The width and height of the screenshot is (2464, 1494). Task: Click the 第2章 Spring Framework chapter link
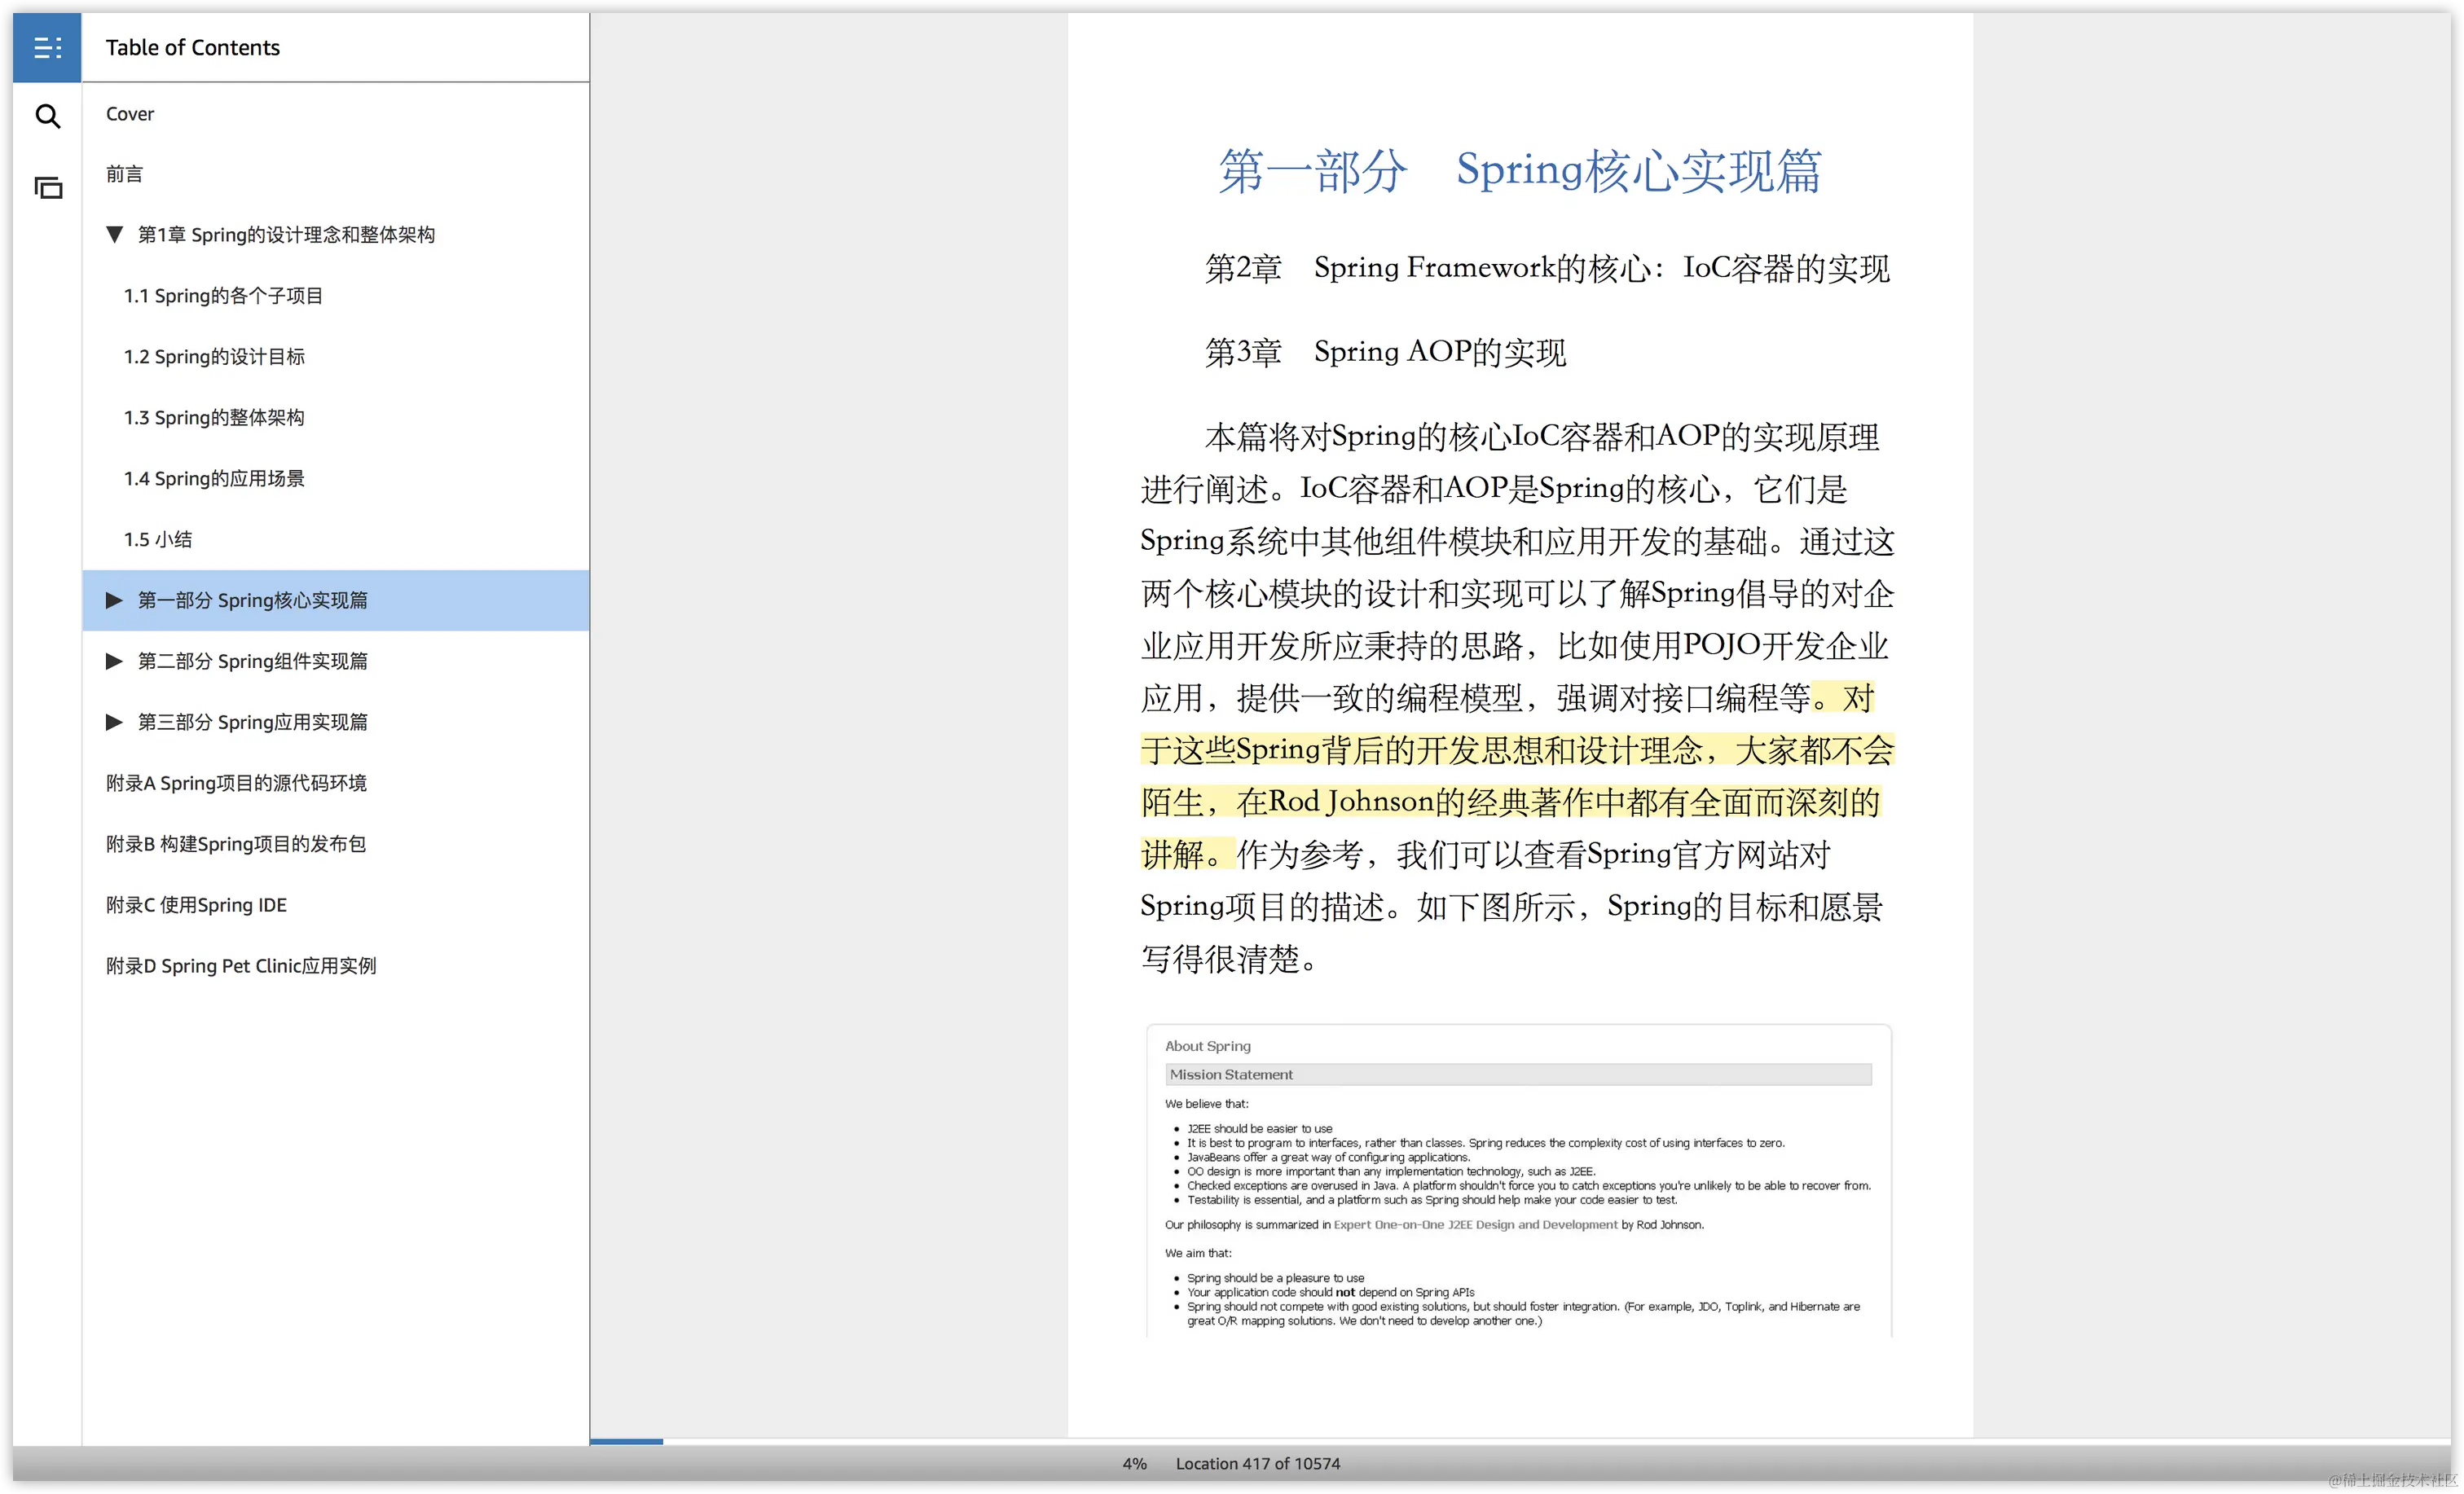click(1547, 268)
